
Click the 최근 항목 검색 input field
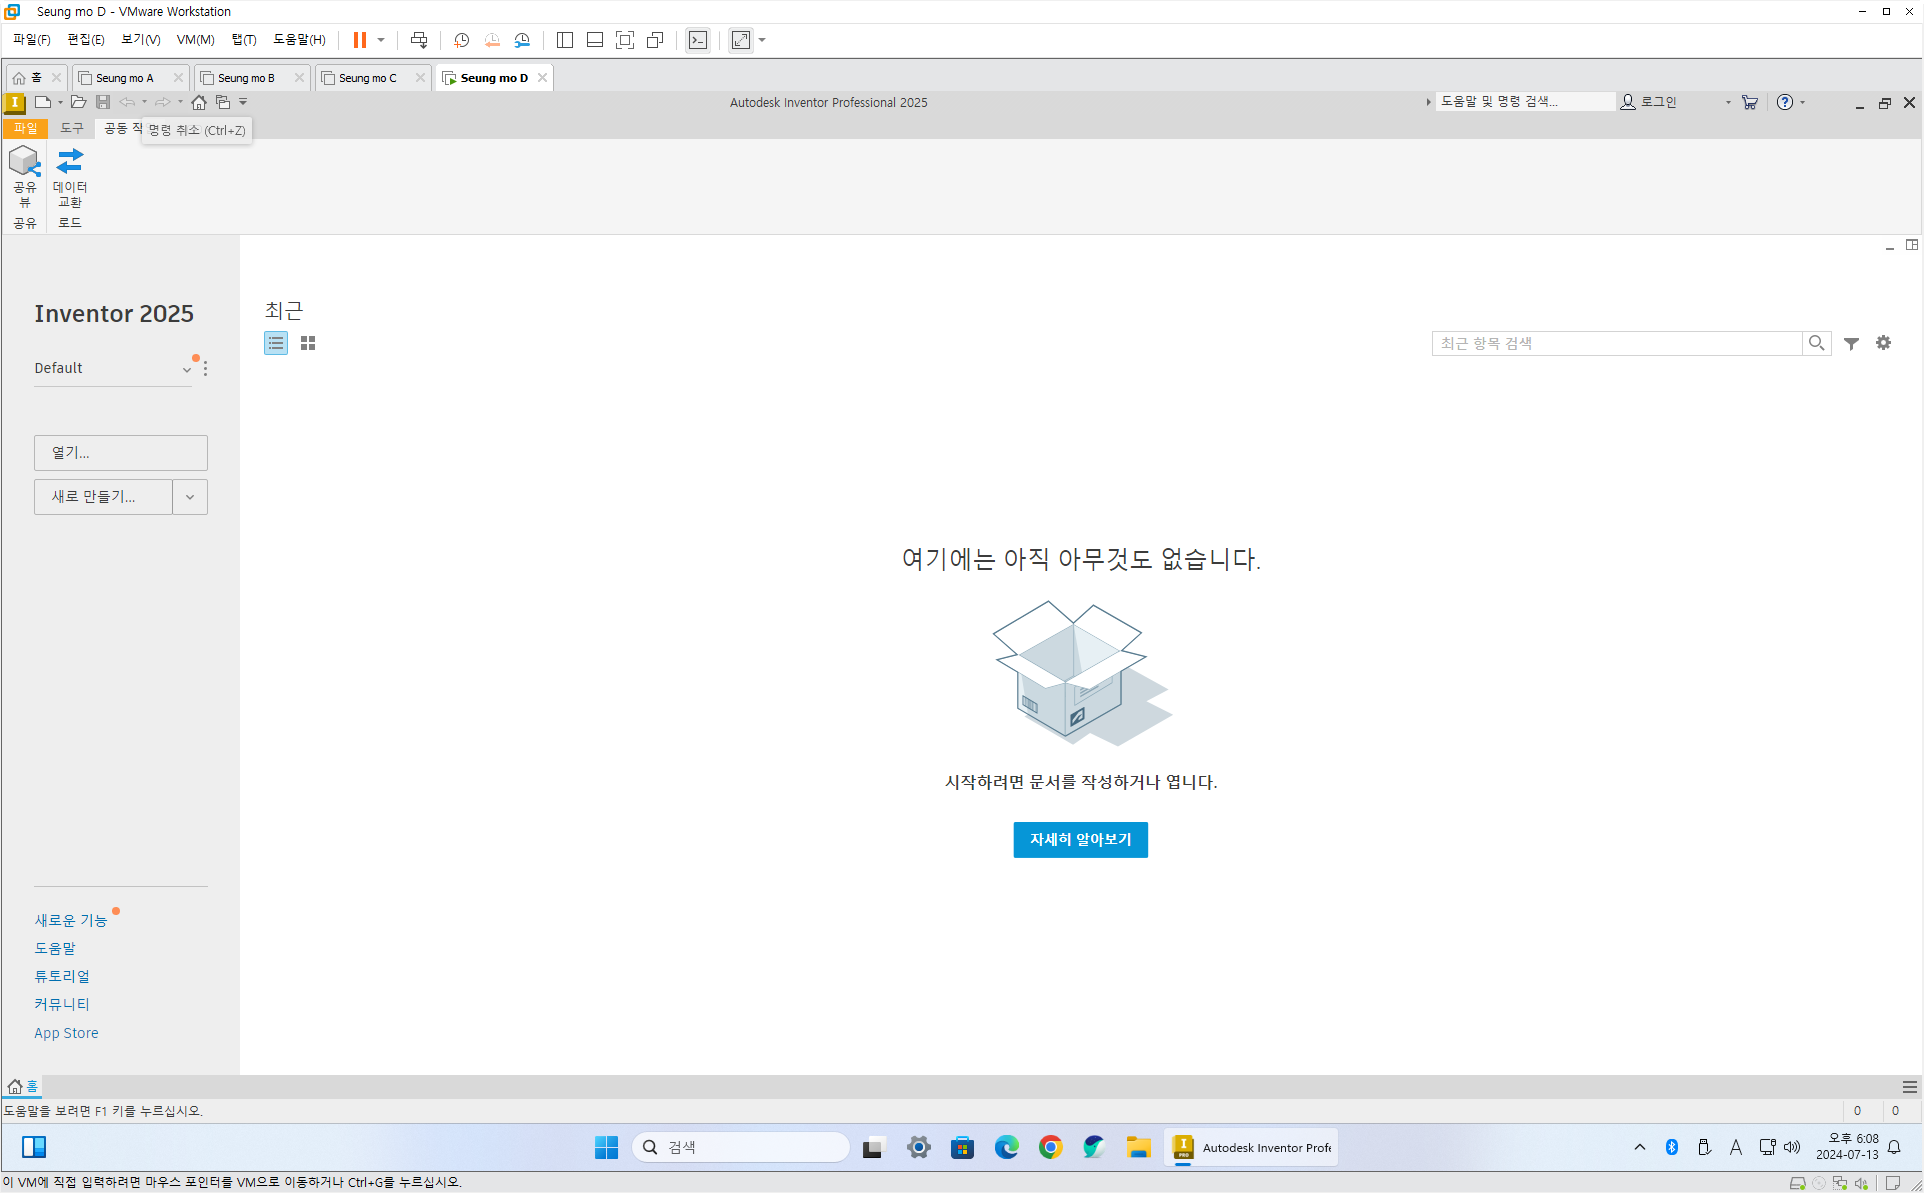coord(1615,343)
